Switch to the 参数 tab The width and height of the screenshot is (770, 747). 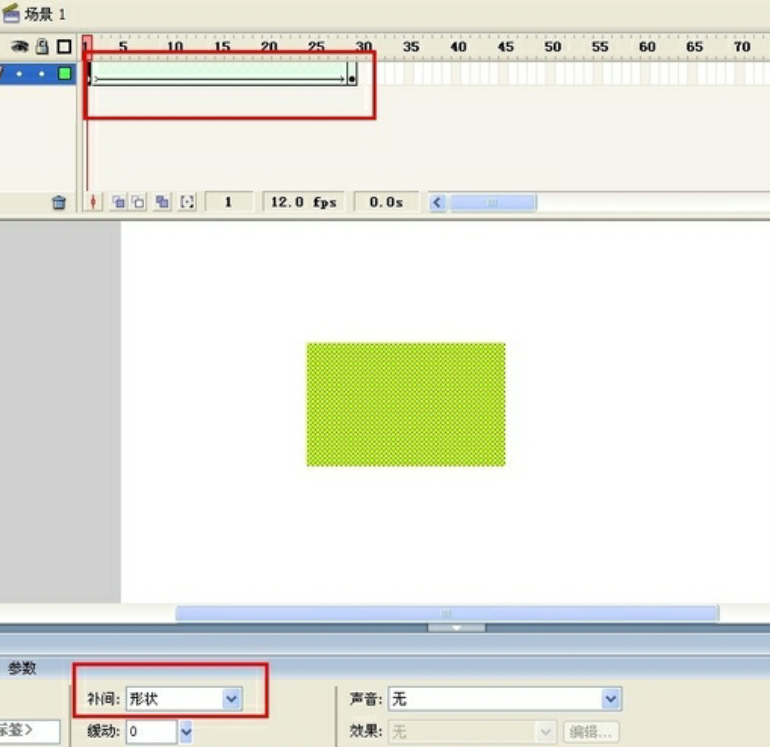coord(23,668)
